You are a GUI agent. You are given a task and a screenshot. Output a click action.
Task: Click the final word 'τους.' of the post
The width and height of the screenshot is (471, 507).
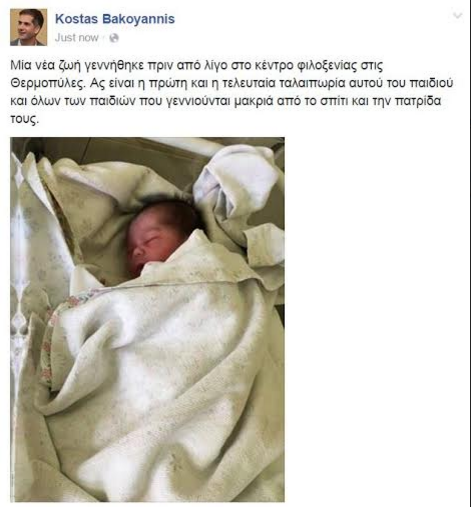[x=24, y=119]
